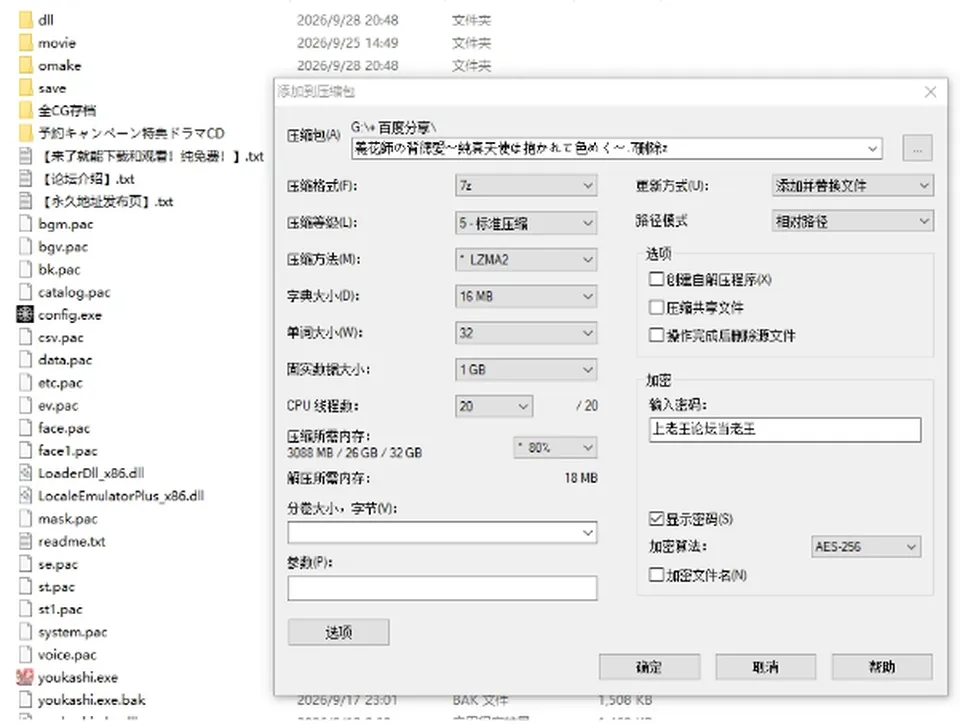Click the config.exe application icon
Screen dimensions: 960x724
tap(25, 315)
